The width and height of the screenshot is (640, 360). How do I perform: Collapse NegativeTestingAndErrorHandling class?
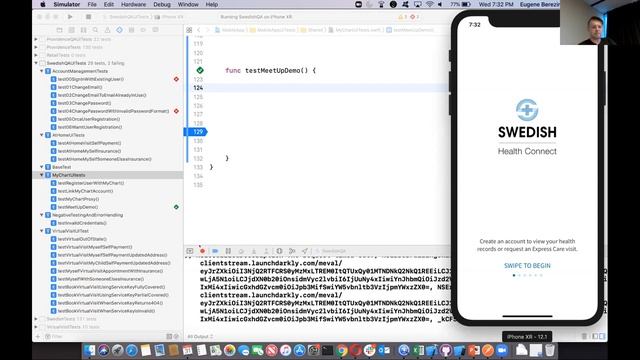click(42, 215)
